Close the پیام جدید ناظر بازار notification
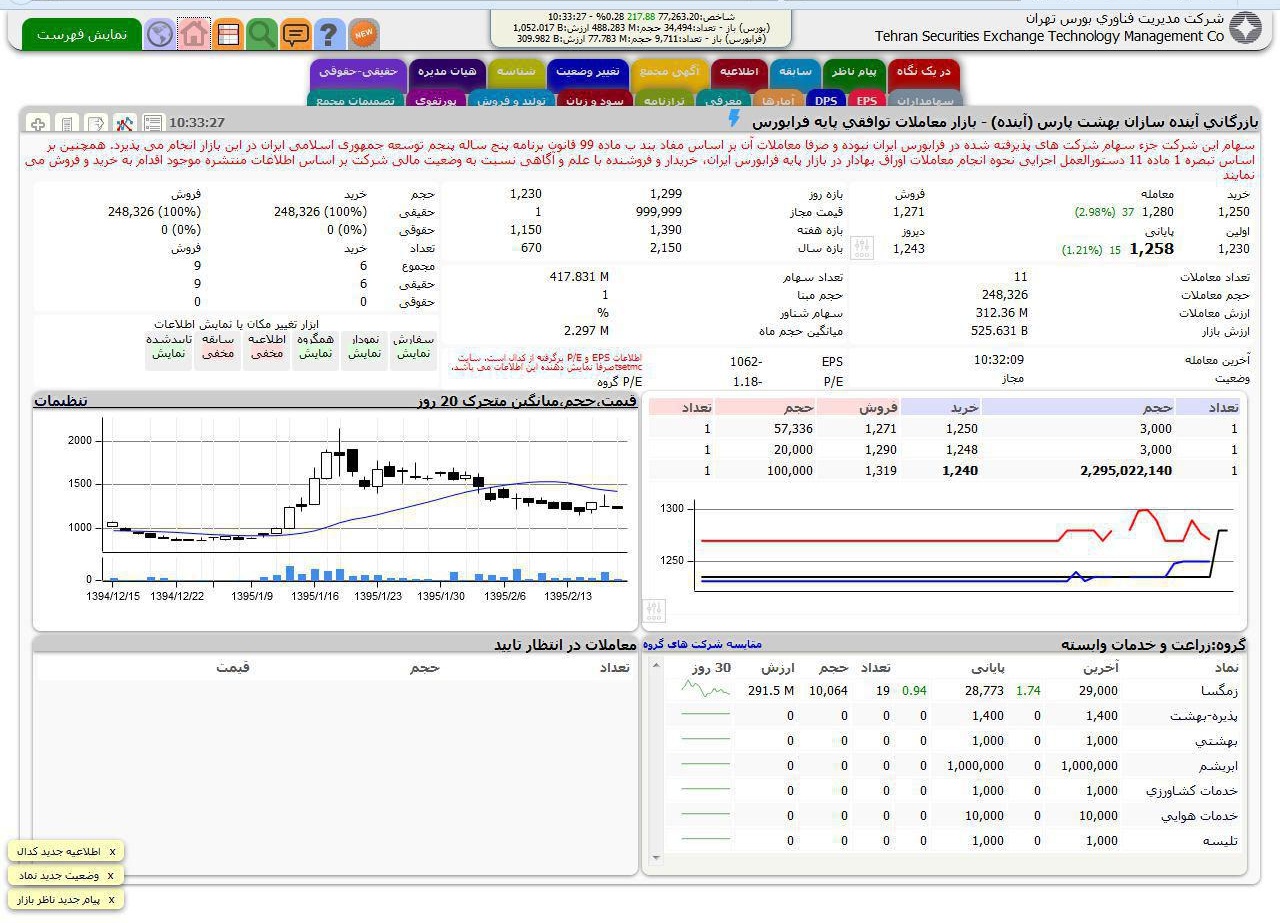The height and width of the screenshot is (923, 1280). pyautogui.click(x=112, y=900)
